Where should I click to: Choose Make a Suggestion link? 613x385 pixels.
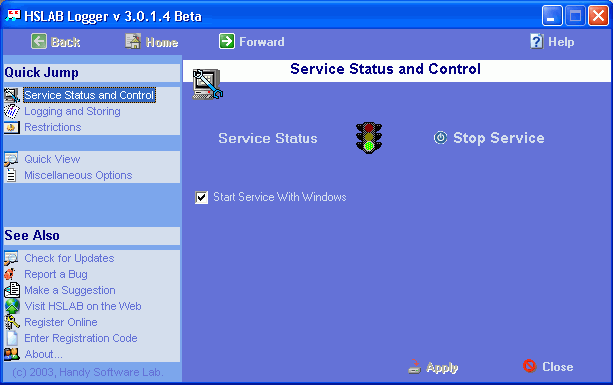coord(70,290)
